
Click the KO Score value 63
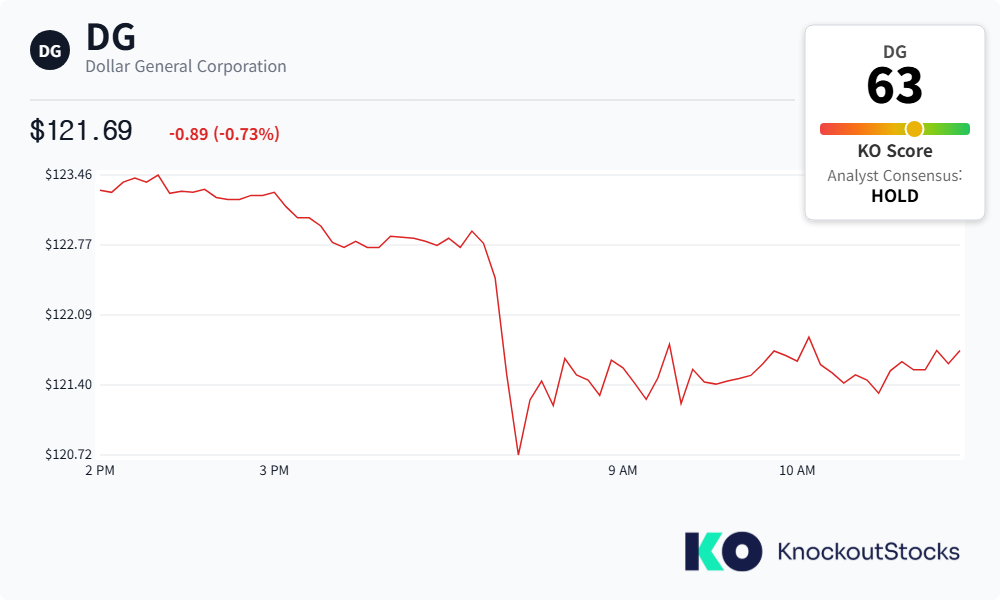click(x=894, y=85)
